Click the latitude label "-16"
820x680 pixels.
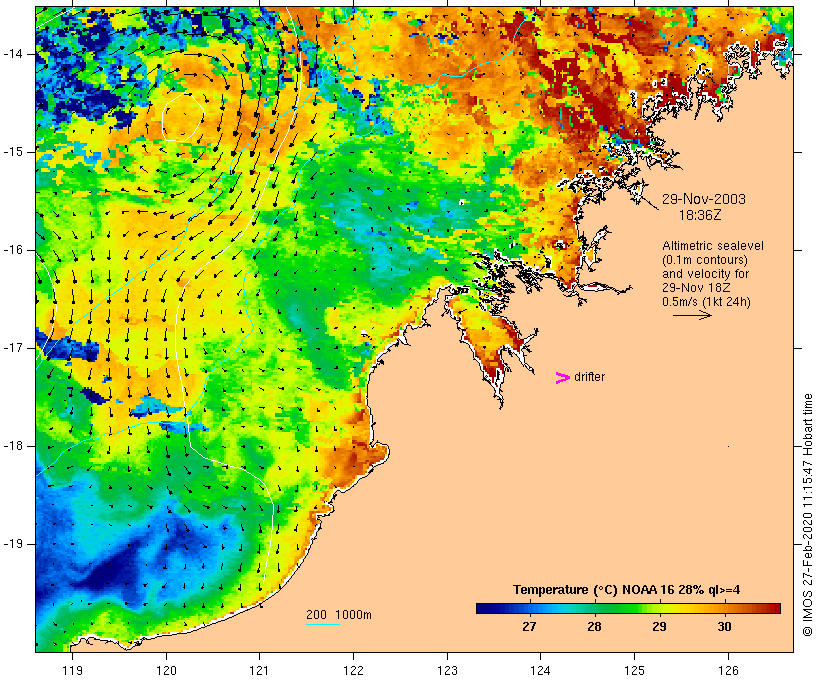(13, 250)
